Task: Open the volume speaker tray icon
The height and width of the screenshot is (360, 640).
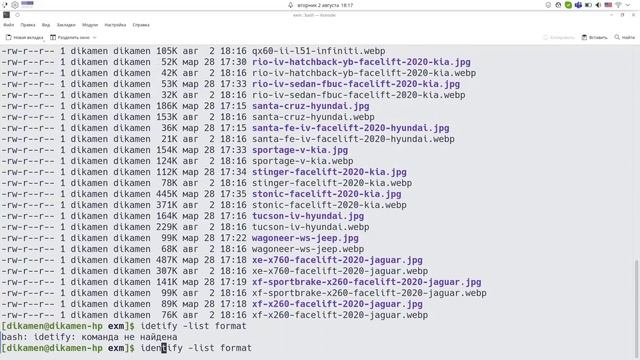Action: click(598, 5)
